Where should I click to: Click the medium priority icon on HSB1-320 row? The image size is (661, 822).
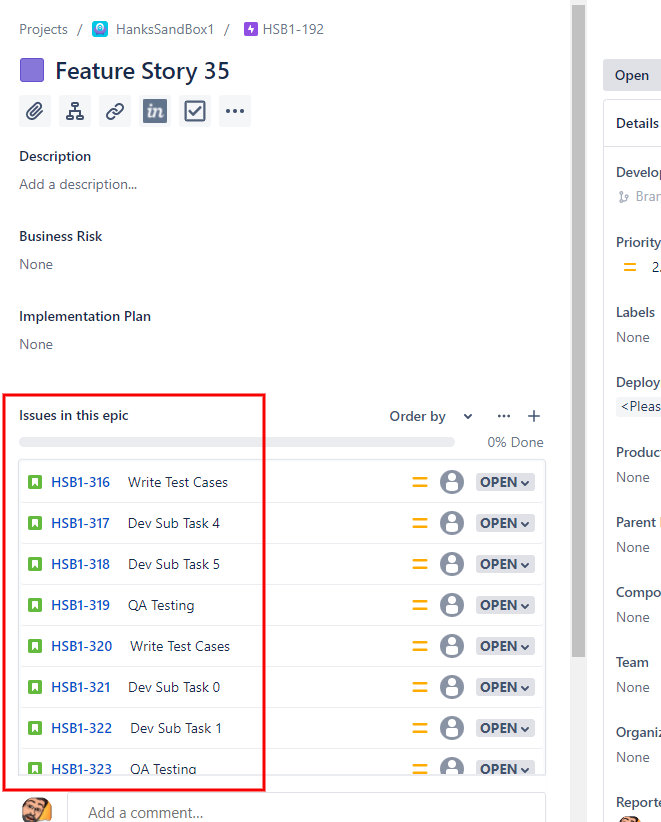click(x=420, y=646)
